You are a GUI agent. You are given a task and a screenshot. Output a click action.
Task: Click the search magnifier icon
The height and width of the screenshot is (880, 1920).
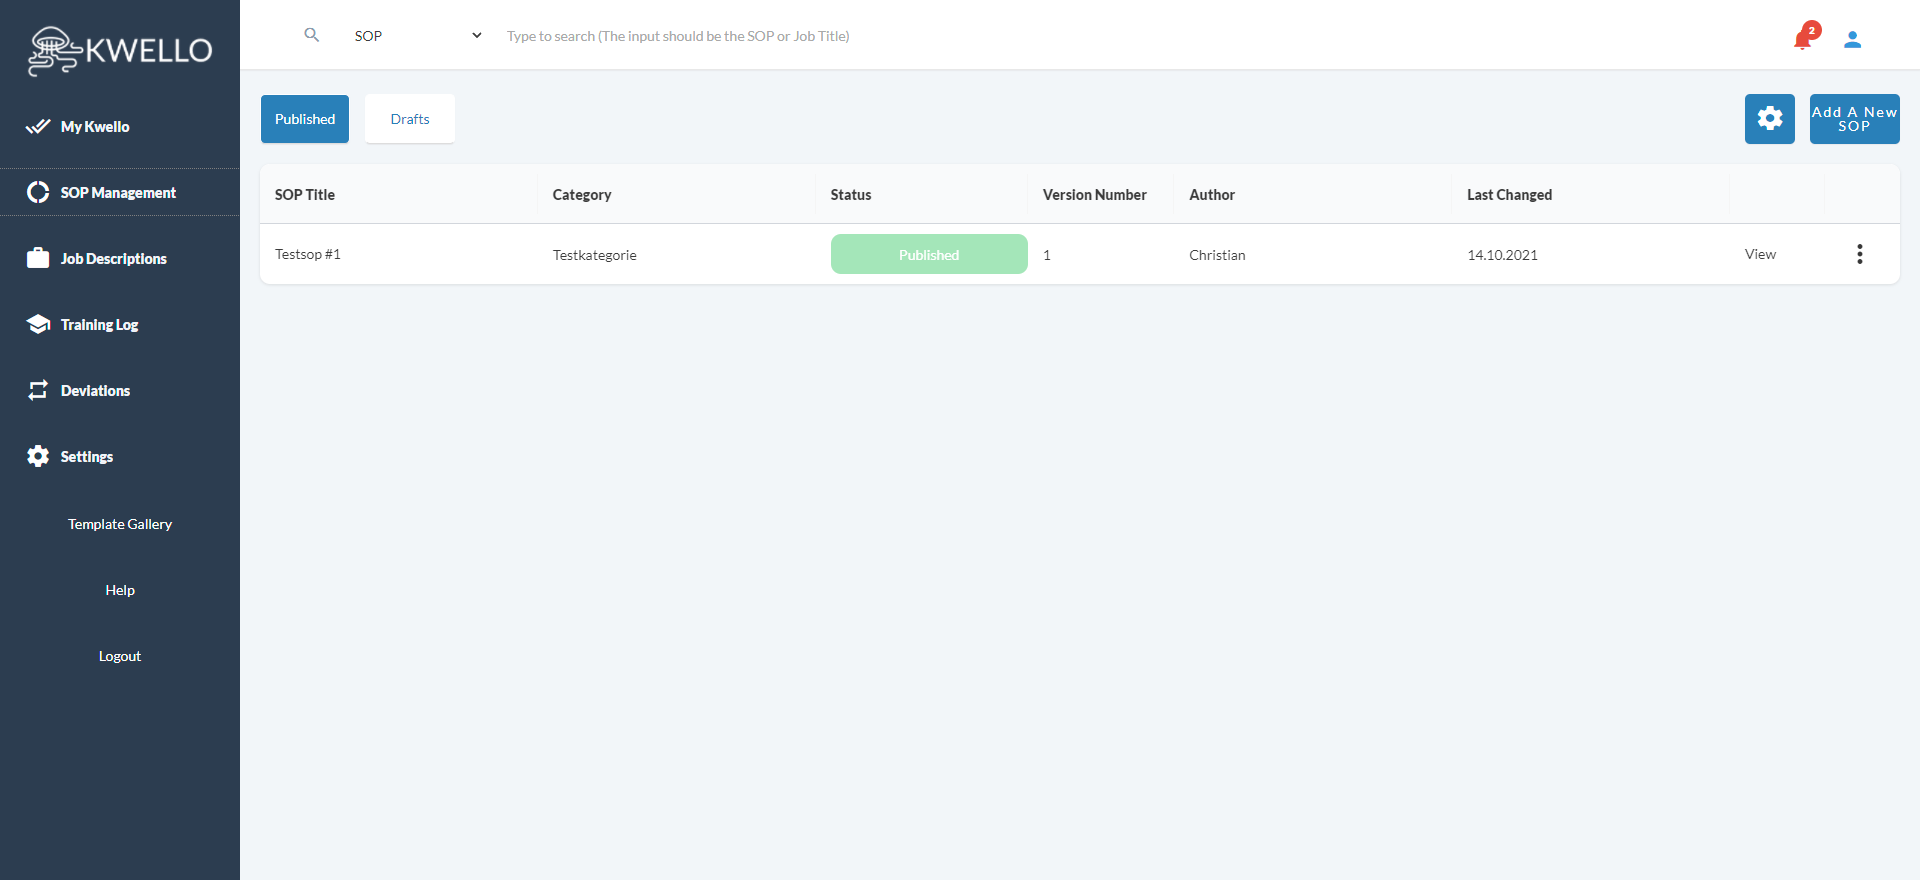[x=312, y=35]
